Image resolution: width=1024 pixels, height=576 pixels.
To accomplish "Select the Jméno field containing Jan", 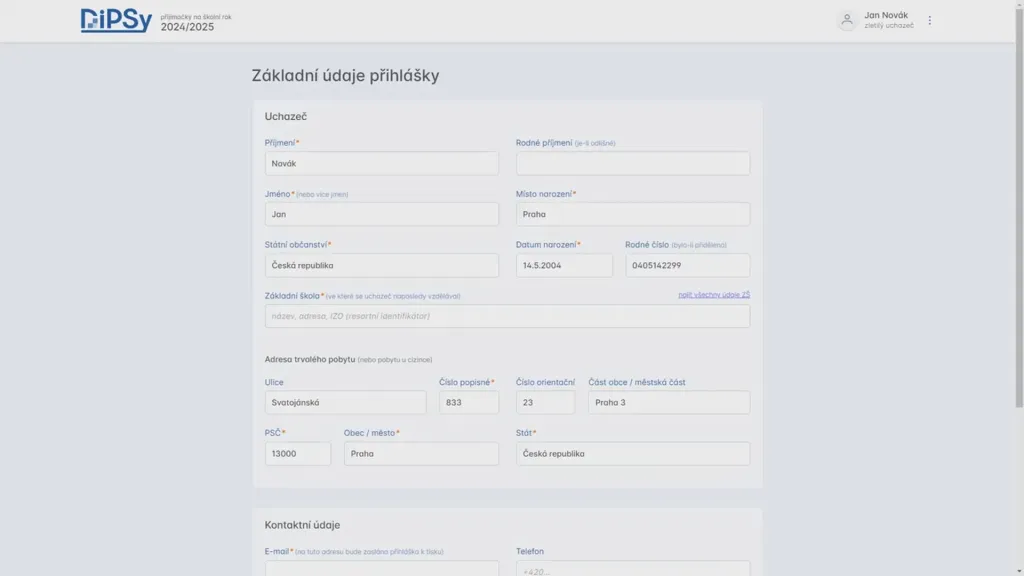I will pyautogui.click(x=381, y=214).
